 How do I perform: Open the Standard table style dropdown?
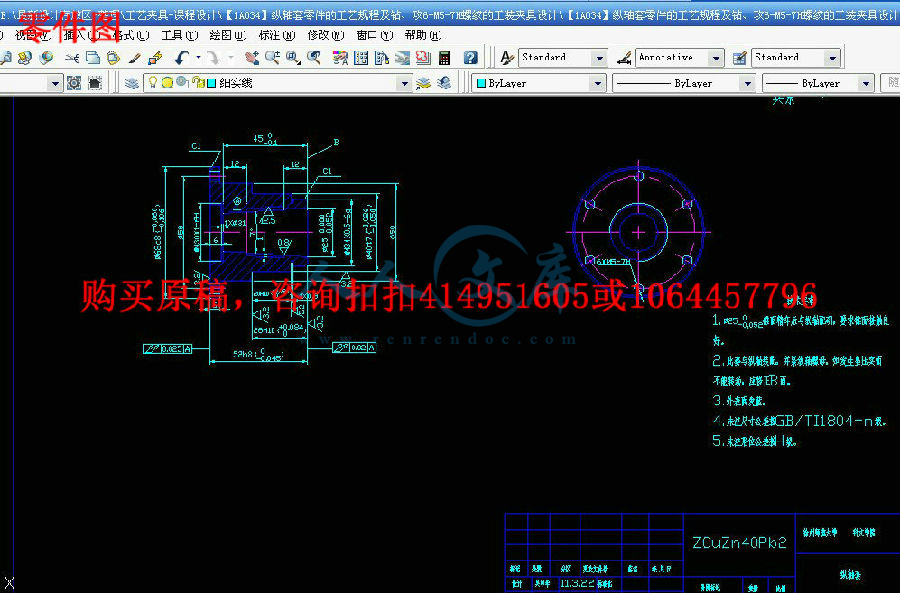[832, 57]
